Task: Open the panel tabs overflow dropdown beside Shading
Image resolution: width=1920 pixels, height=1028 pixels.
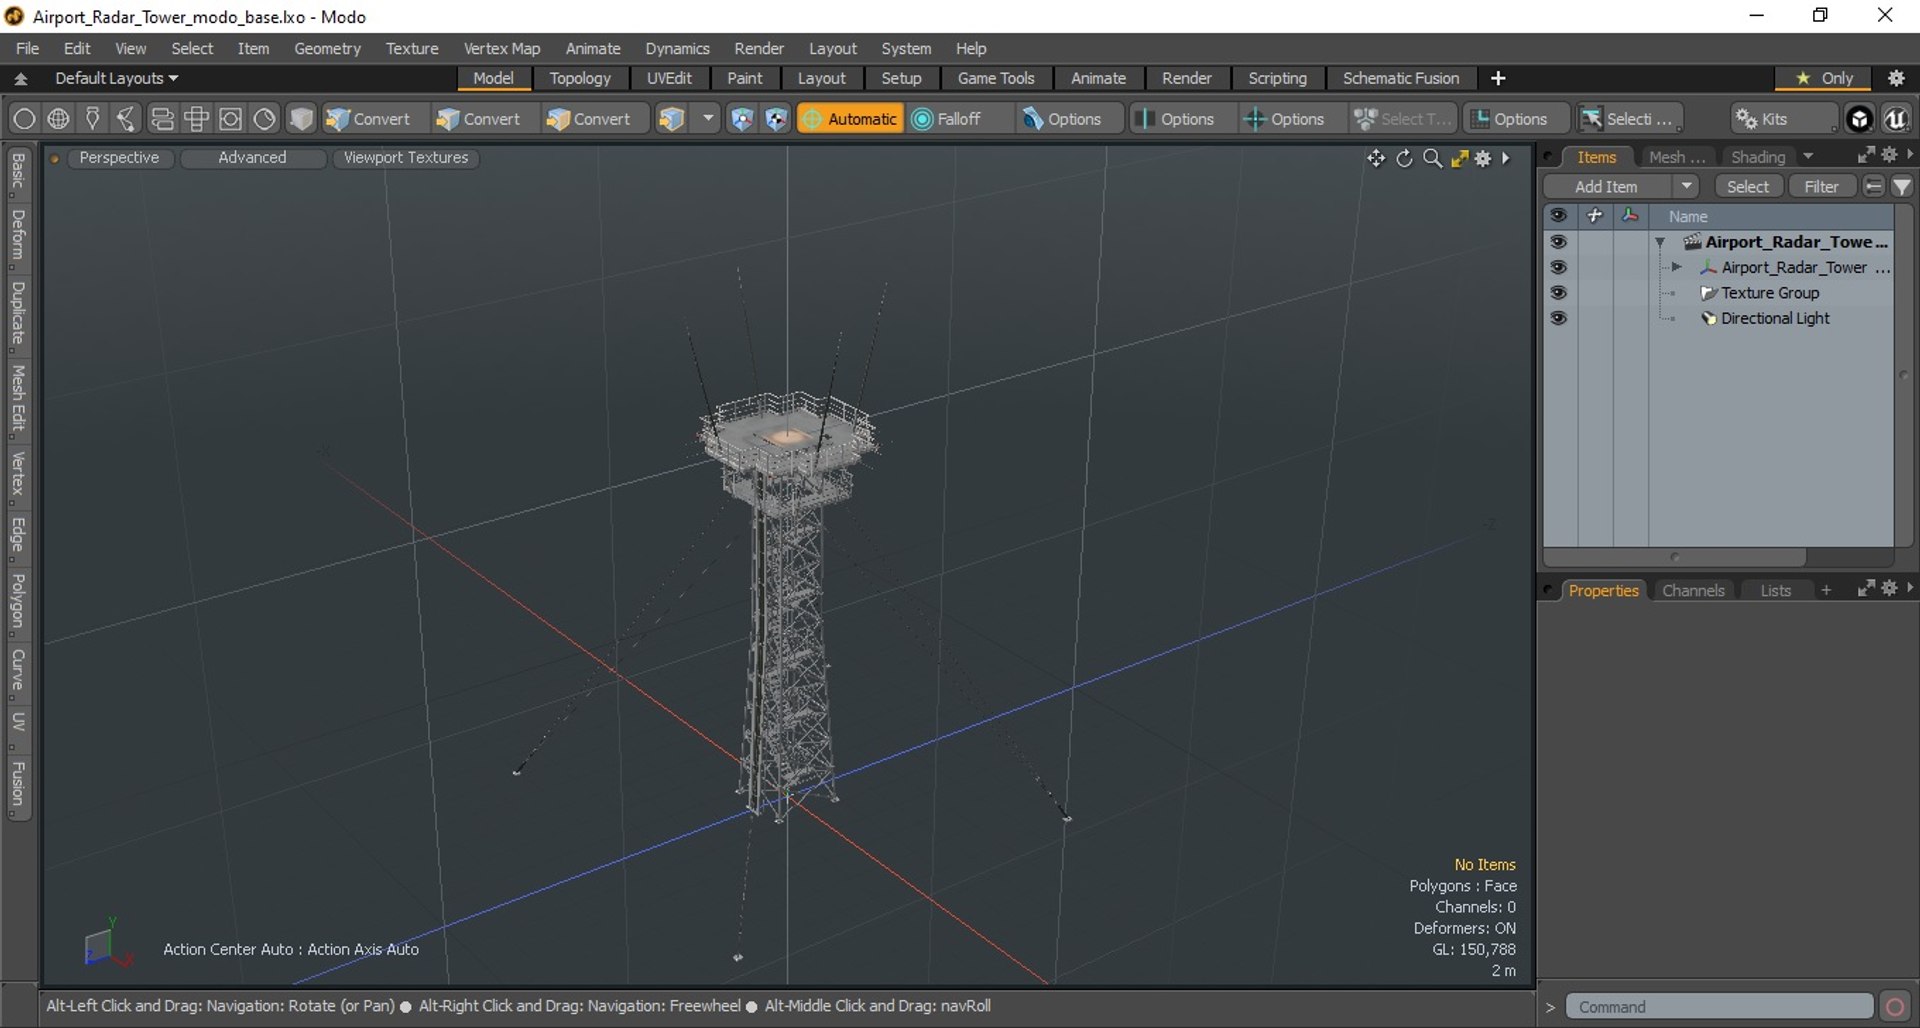Action: [1808, 157]
